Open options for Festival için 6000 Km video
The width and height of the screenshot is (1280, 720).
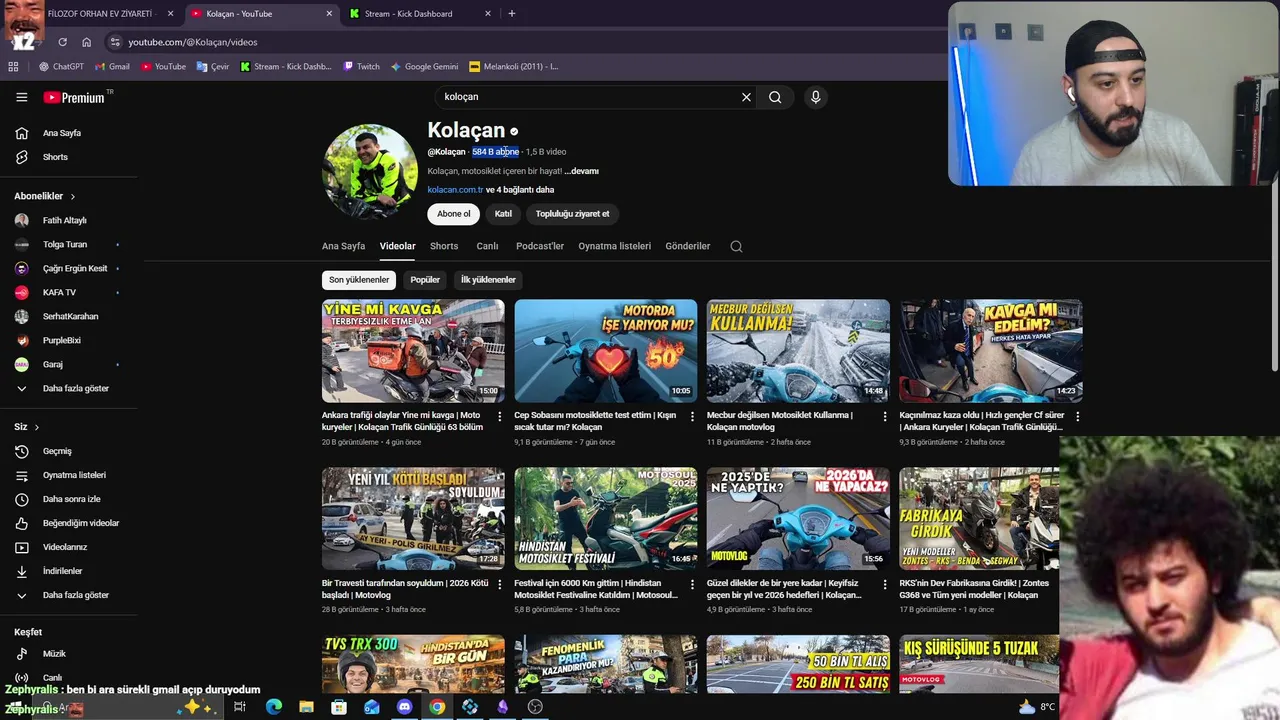(x=692, y=585)
